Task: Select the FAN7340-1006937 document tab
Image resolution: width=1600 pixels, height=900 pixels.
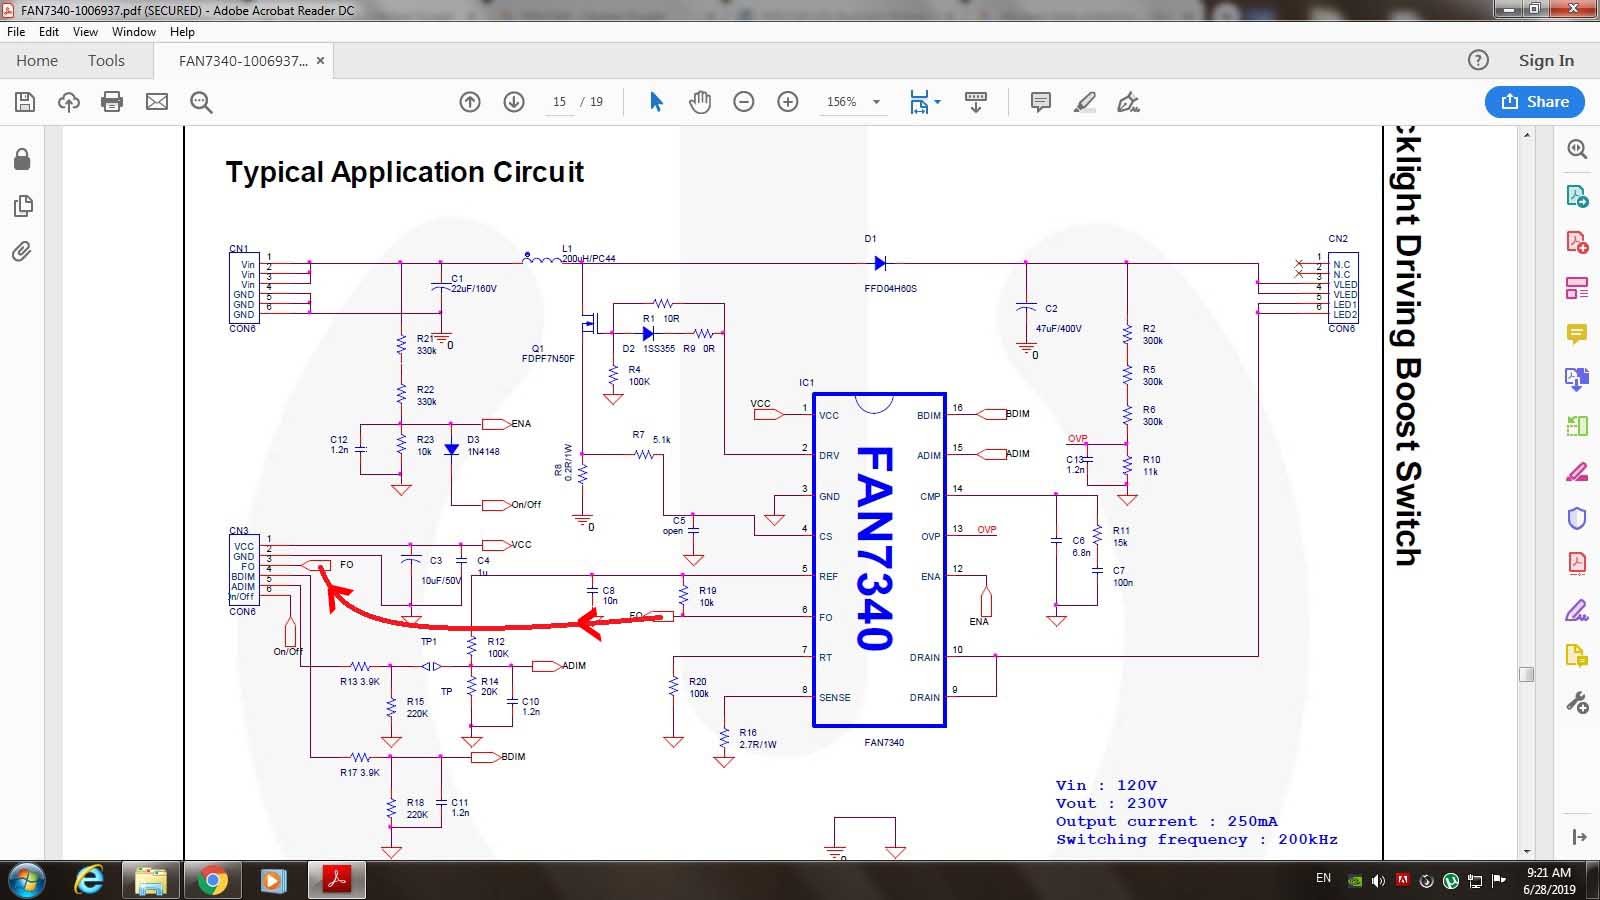Action: 243,61
